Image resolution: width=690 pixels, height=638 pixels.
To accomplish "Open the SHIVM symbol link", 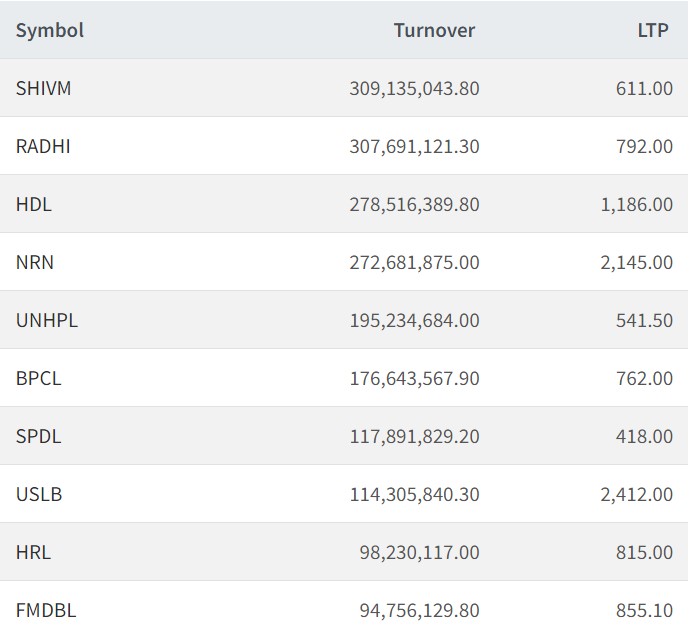I will (x=44, y=88).
